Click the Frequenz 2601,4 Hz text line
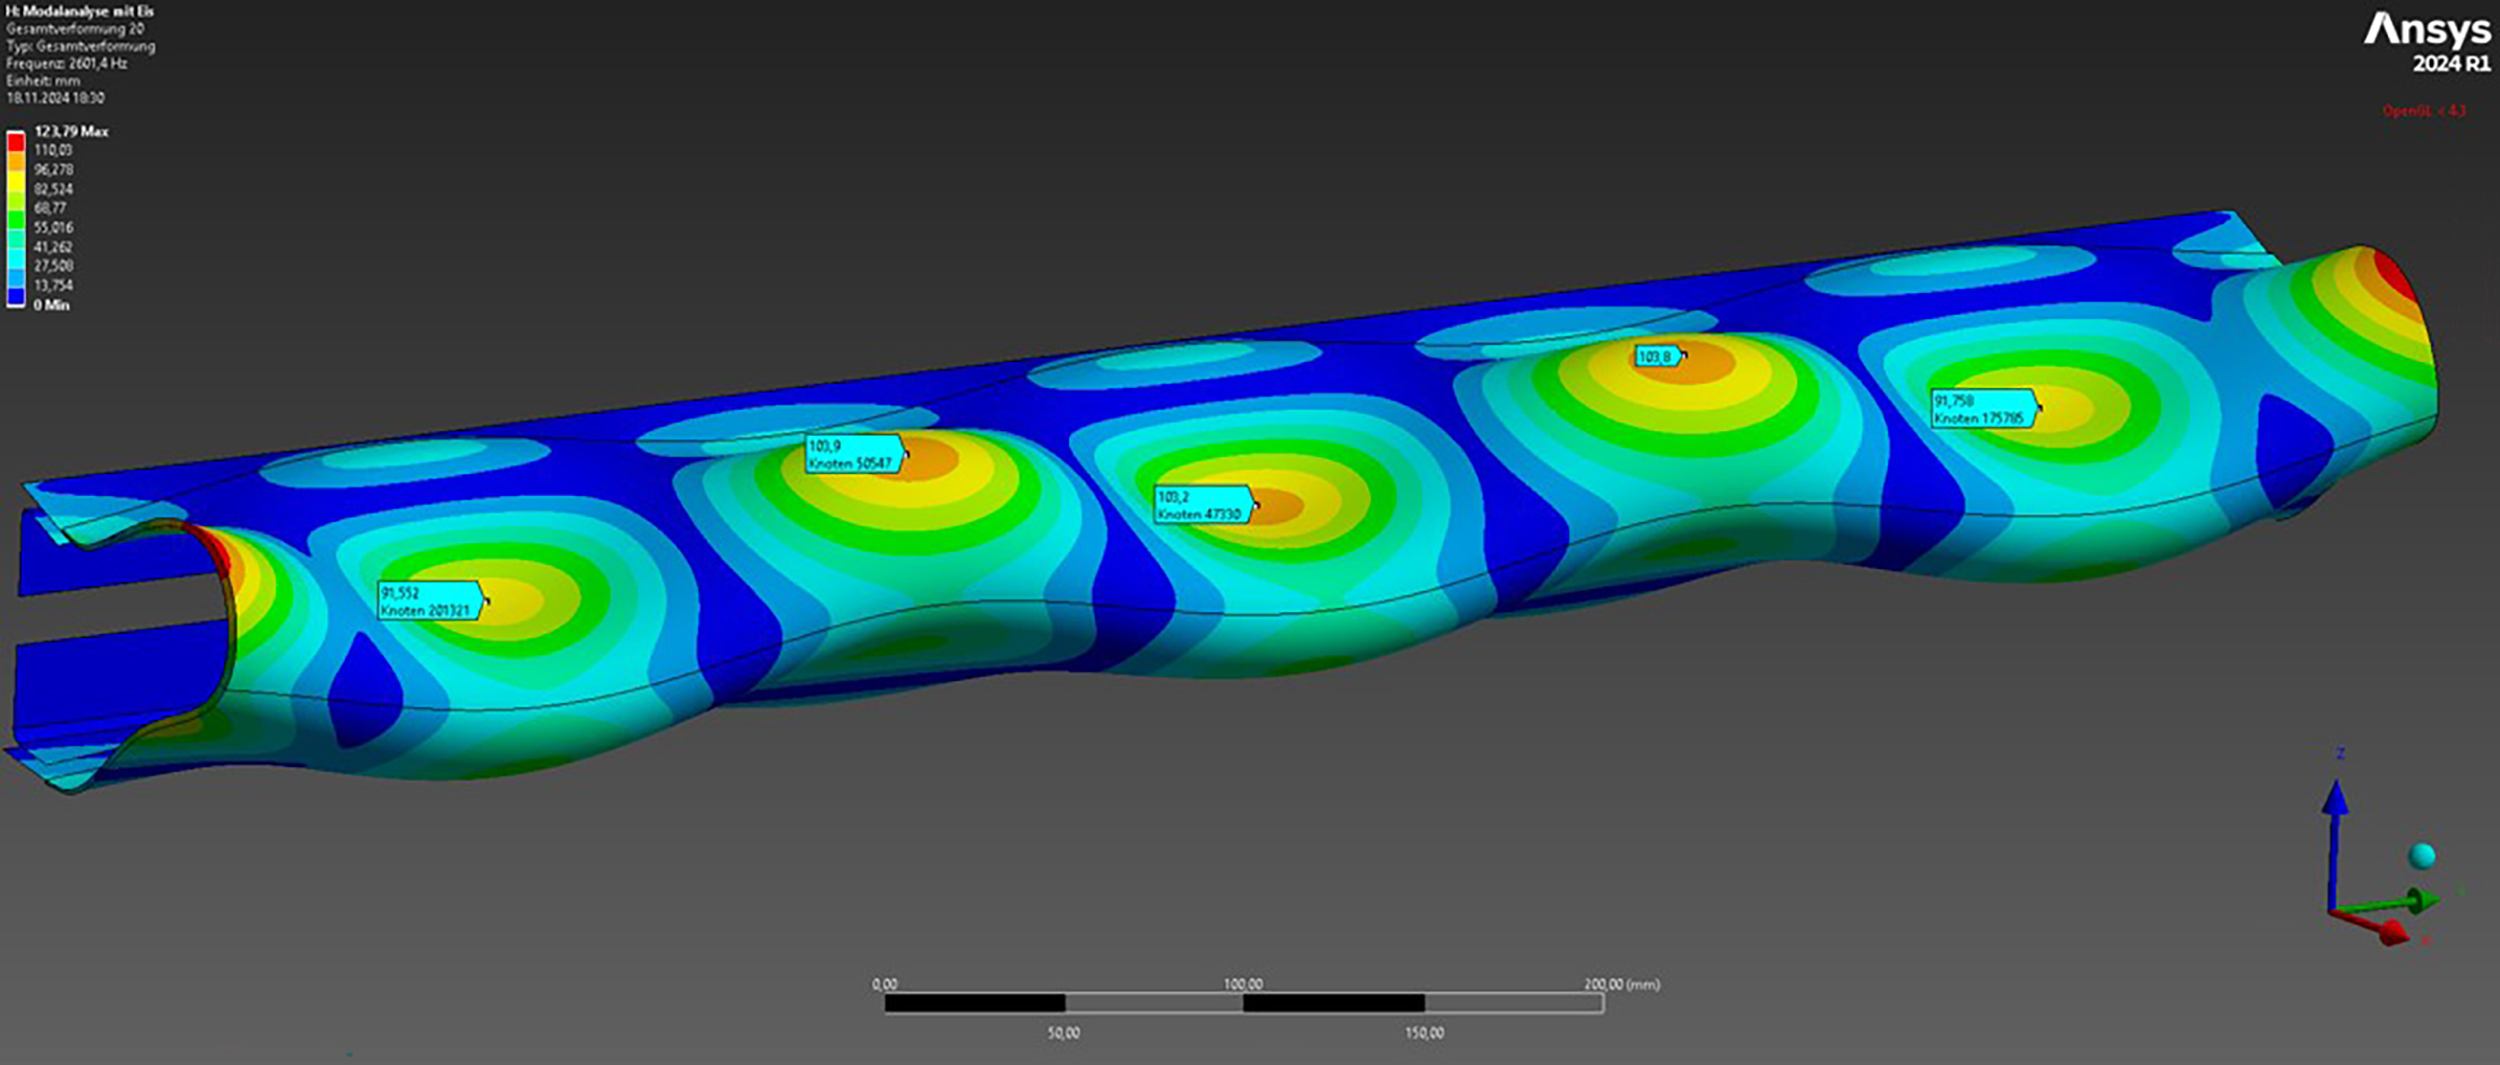 point(67,63)
